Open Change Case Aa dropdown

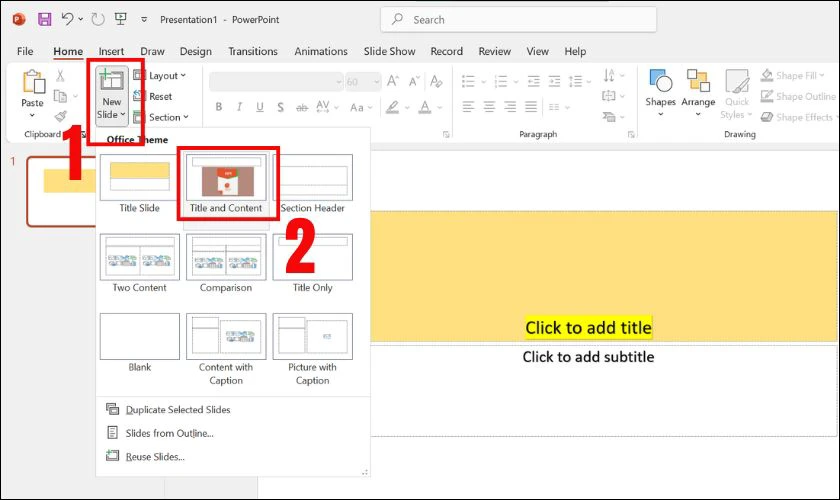(x=360, y=107)
